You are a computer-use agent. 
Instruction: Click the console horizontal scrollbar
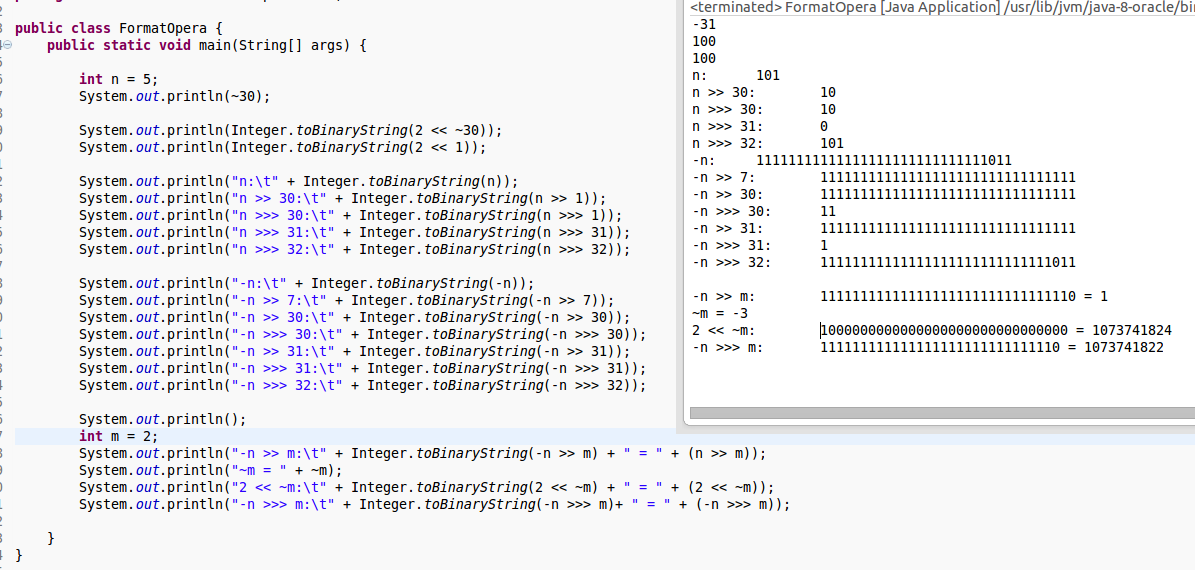(940, 412)
